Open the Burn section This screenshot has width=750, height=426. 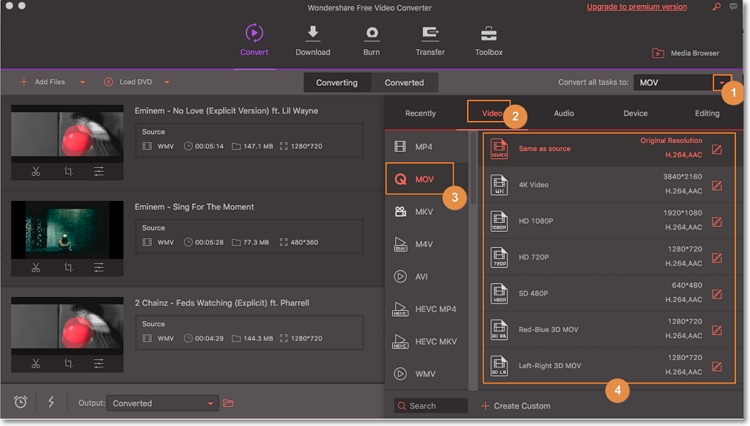coord(371,40)
